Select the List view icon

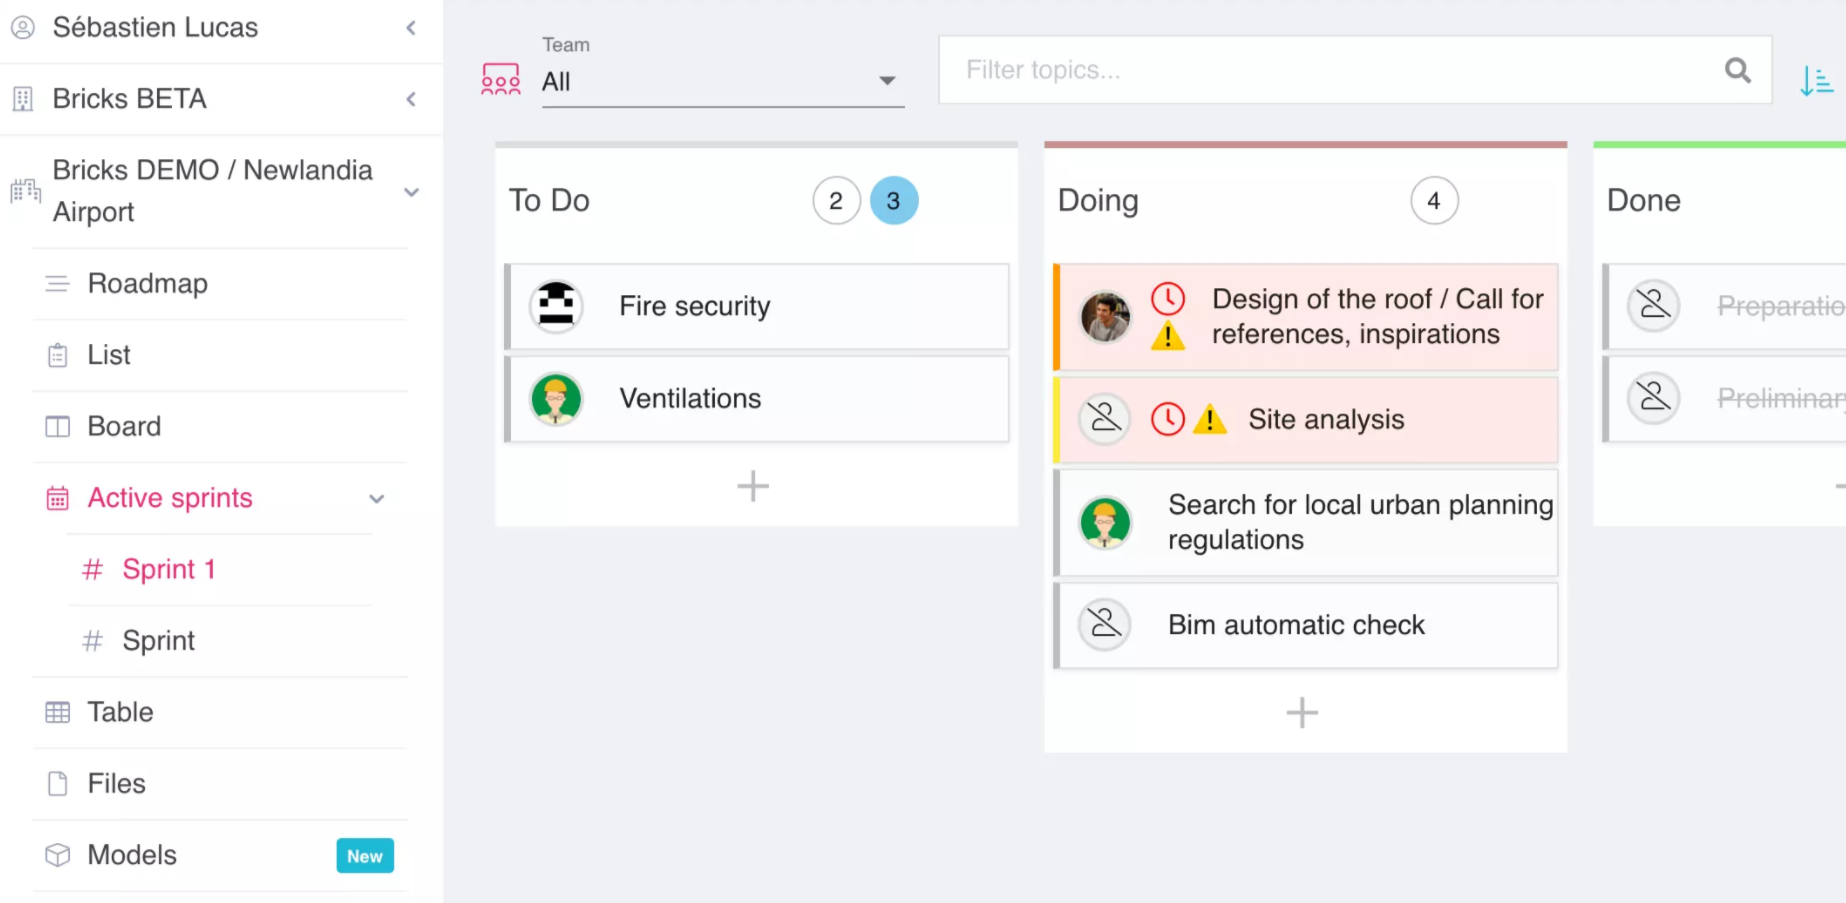(57, 355)
